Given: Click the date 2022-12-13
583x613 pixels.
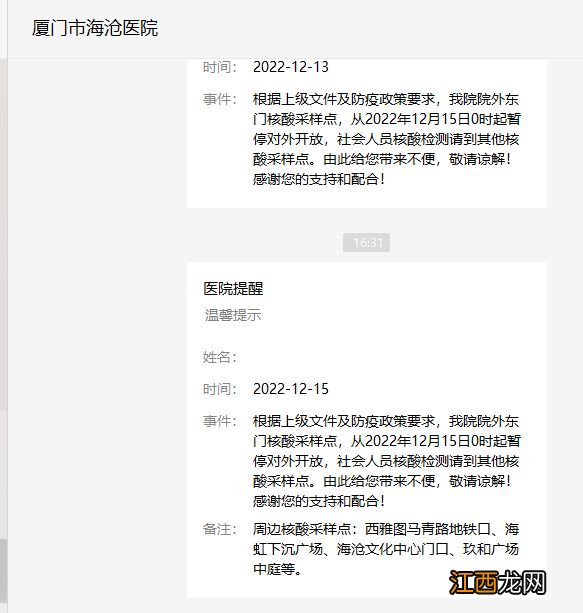Looking at the screenshot, I should click(291, 67).
